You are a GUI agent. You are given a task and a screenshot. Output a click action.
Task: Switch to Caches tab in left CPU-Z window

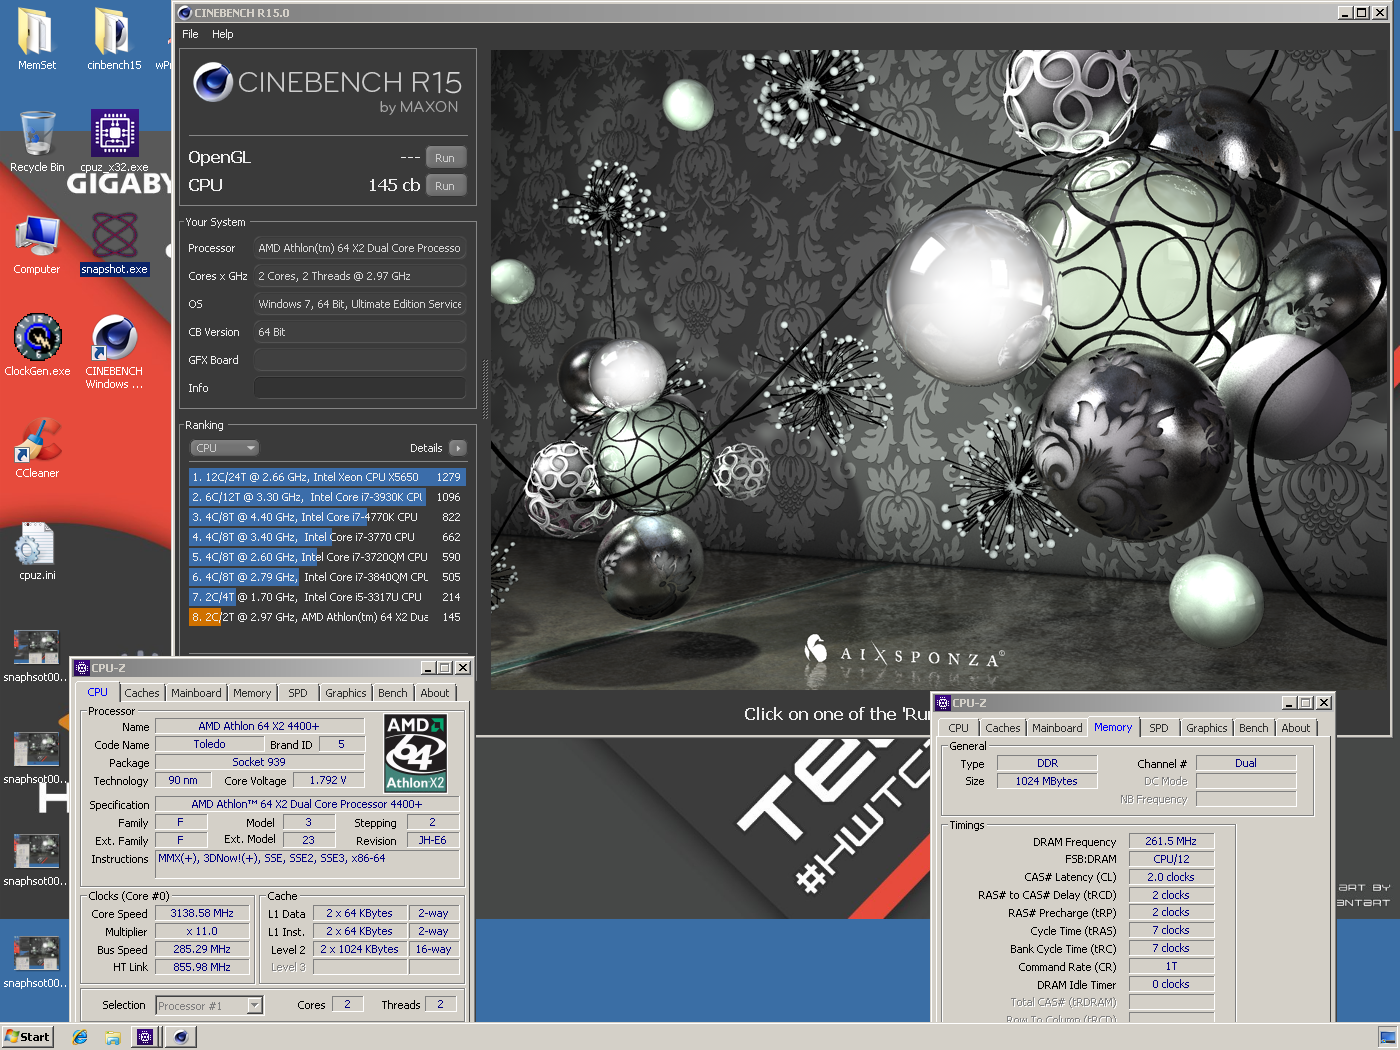pos(141,693)
